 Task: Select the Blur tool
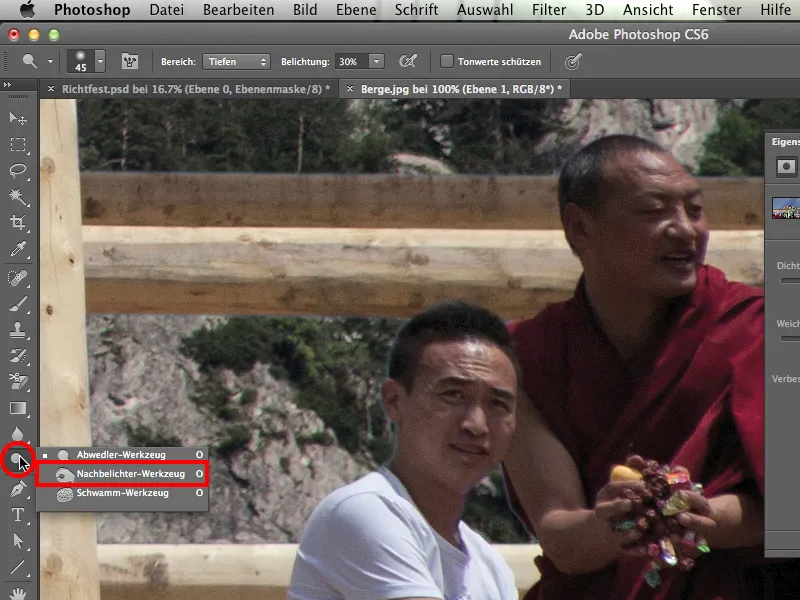[x=18, y=434]
